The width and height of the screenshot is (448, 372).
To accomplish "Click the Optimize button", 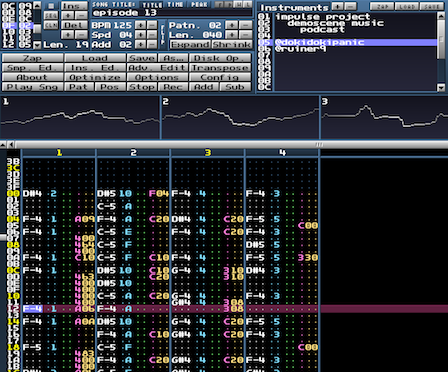I will click(x=95, y=77).
